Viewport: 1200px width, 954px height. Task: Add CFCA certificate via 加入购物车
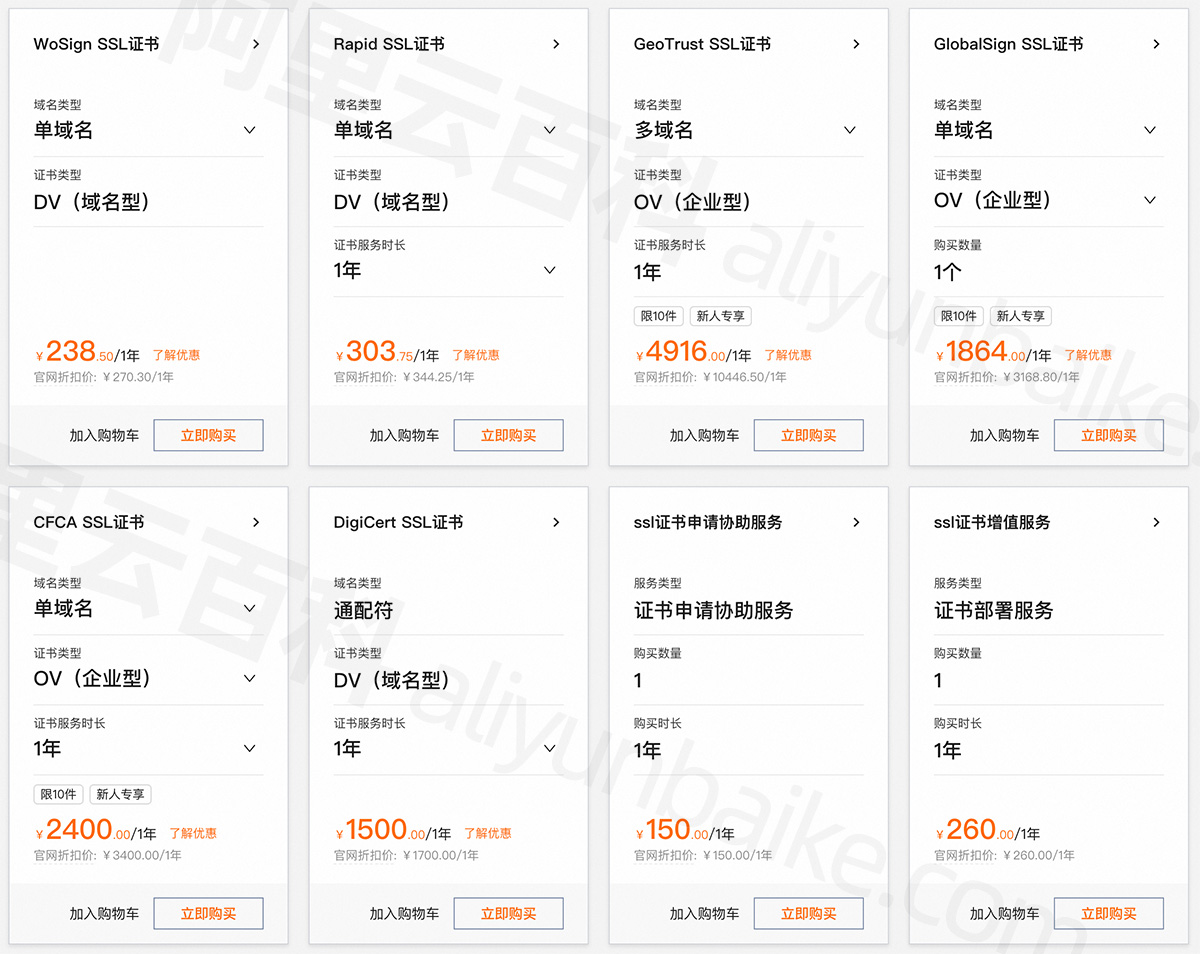104,913
